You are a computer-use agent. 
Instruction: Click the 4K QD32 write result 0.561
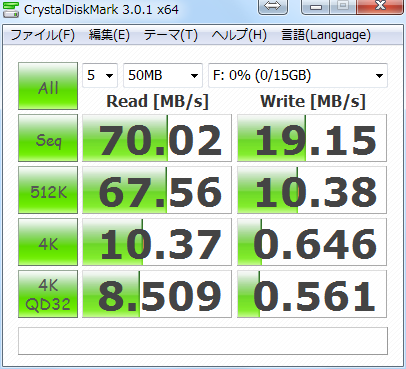312,294
